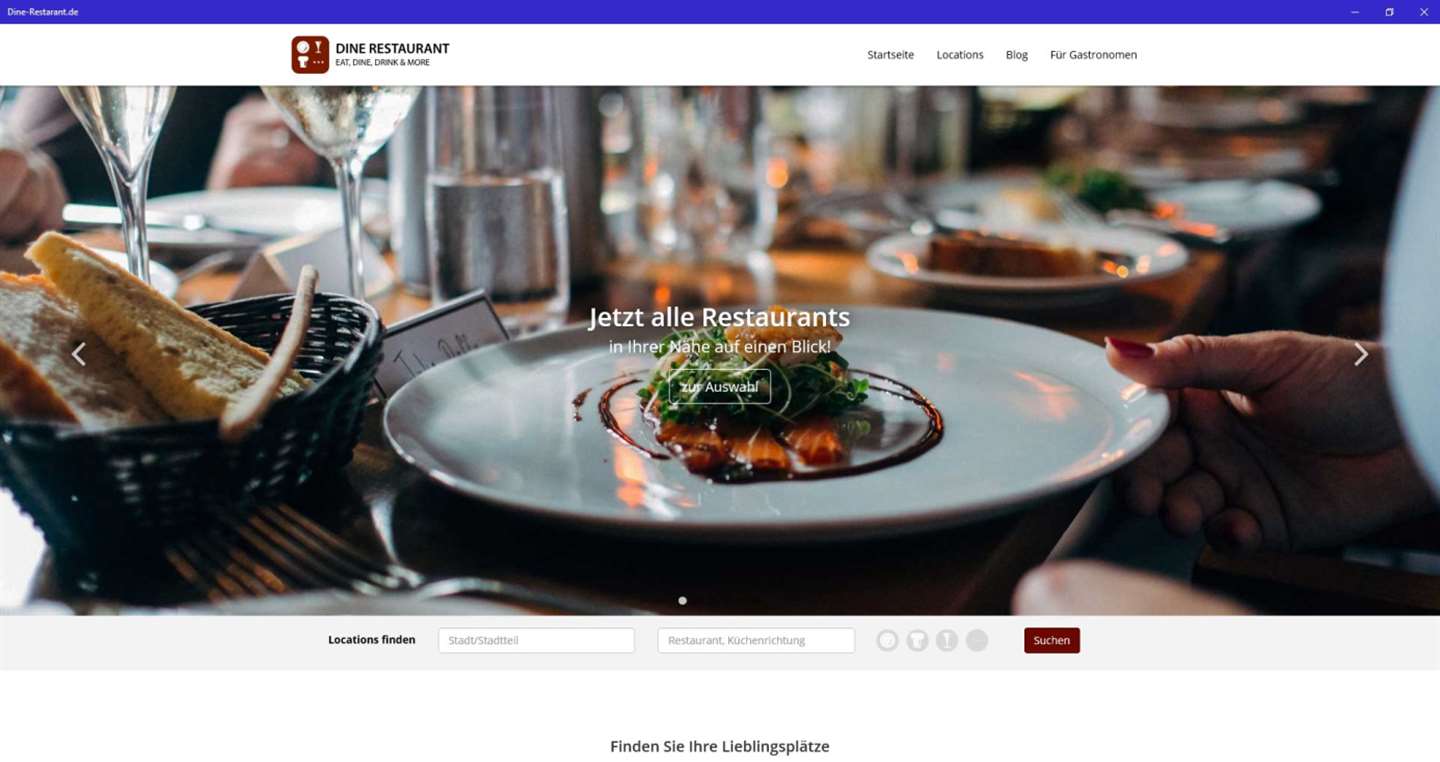
Task: Click the 'zur Auswahl' button
Action: pos(720,386)
